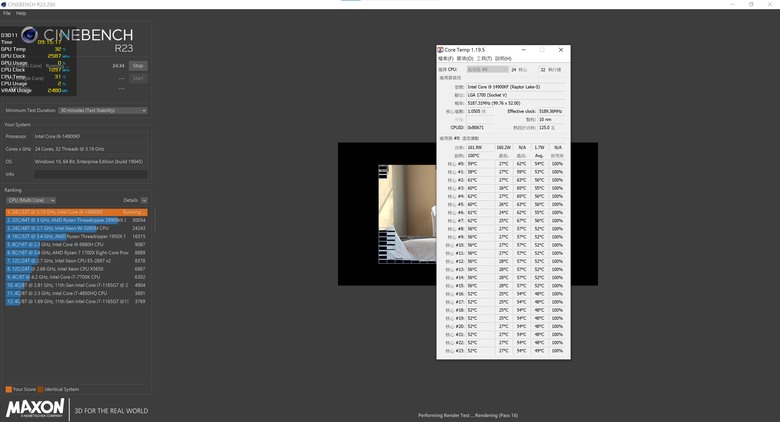Viewport: 780px width, 422px height.
Task: Click the orange Your Score legend swatch
Action: tap(8, 389)
